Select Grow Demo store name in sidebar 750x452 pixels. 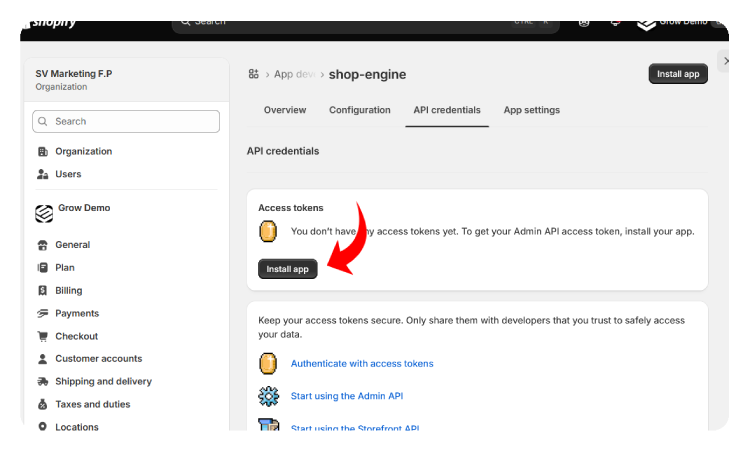[x=84, y=208]
